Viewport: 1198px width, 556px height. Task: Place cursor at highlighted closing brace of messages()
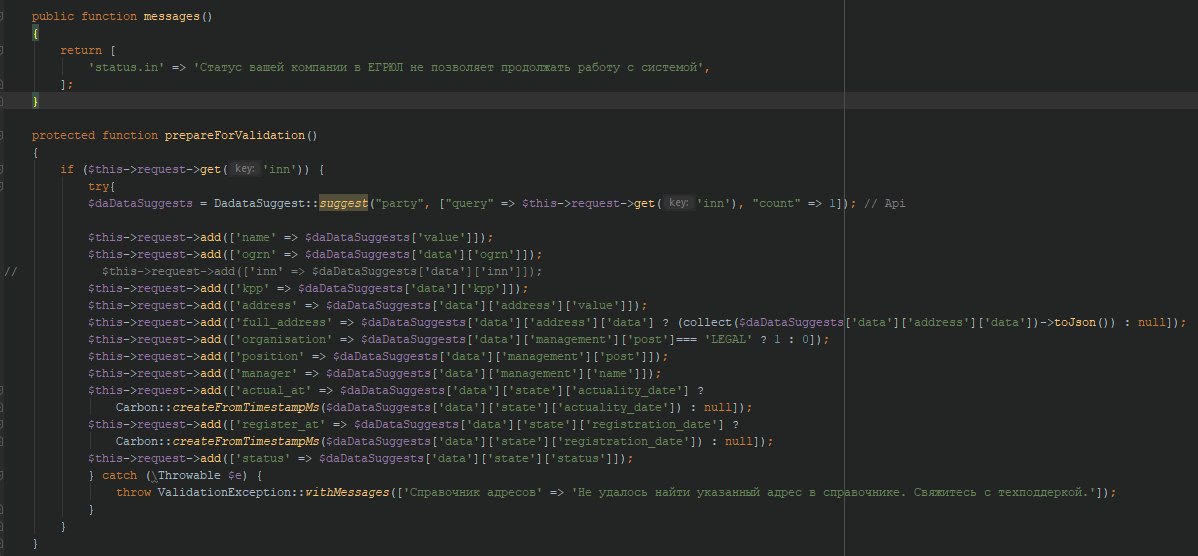[x=35, y=101]
